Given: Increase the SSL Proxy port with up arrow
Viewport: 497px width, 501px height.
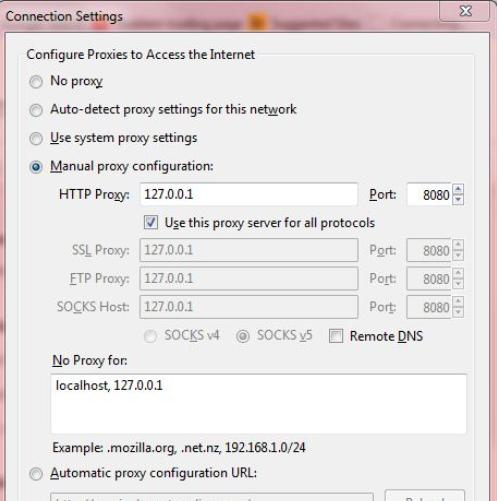Looking at the screenshot, I should [458, 245].
